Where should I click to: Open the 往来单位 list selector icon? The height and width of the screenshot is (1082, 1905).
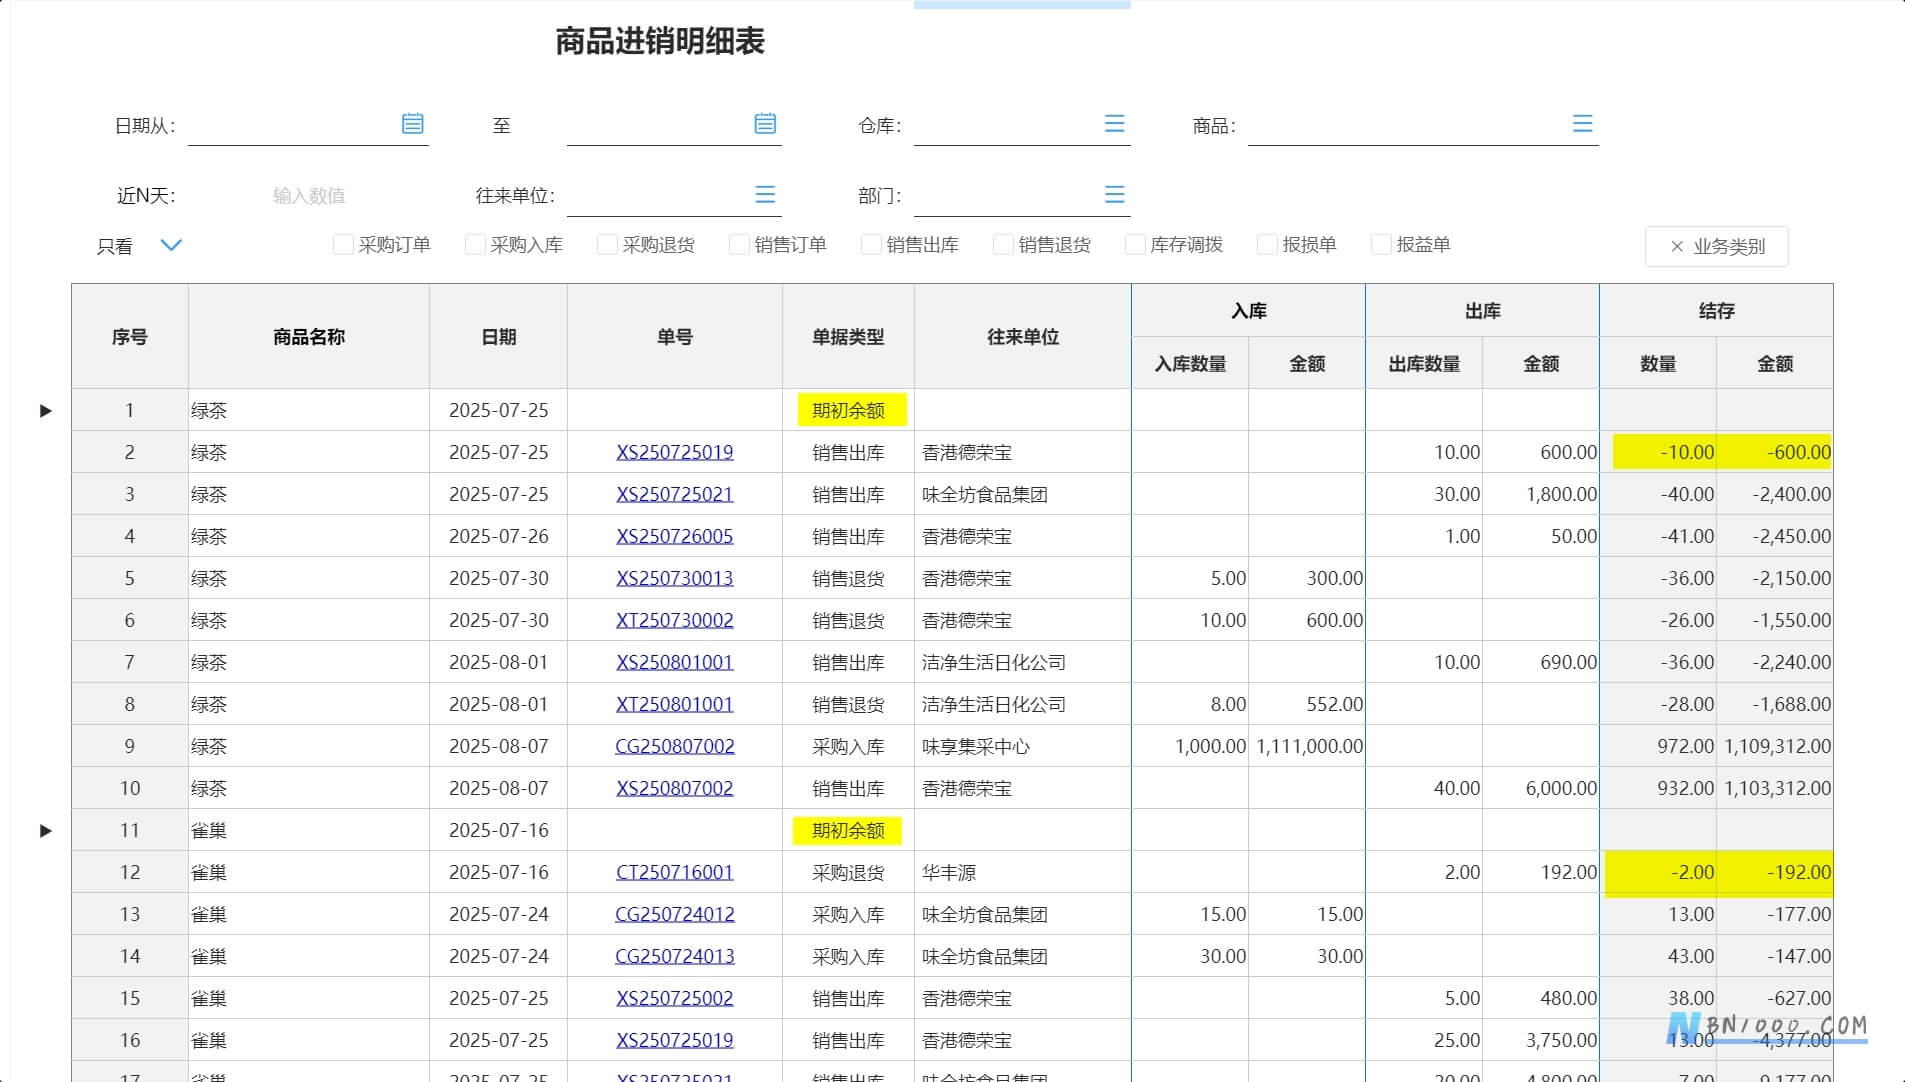pyautogui.click(x=765, y=194)
